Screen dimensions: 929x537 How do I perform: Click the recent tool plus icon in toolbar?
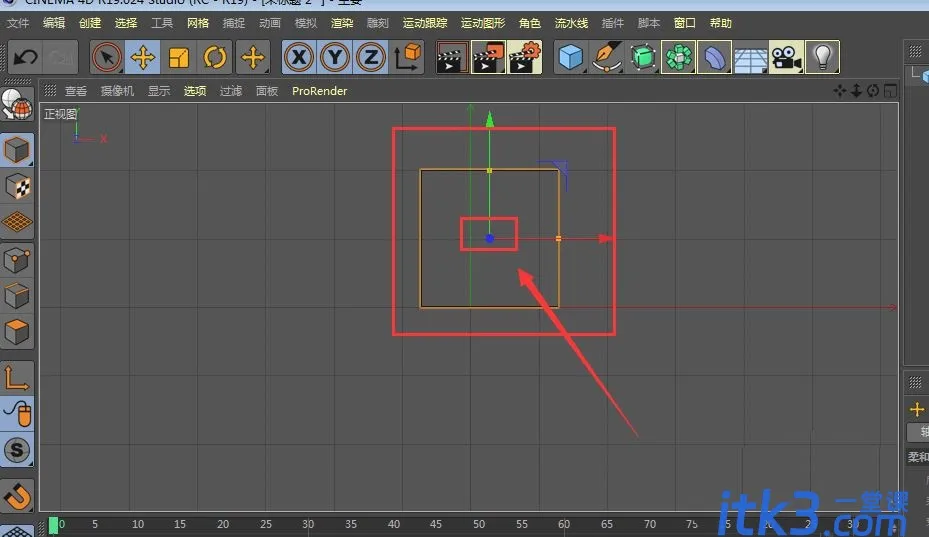253,57
